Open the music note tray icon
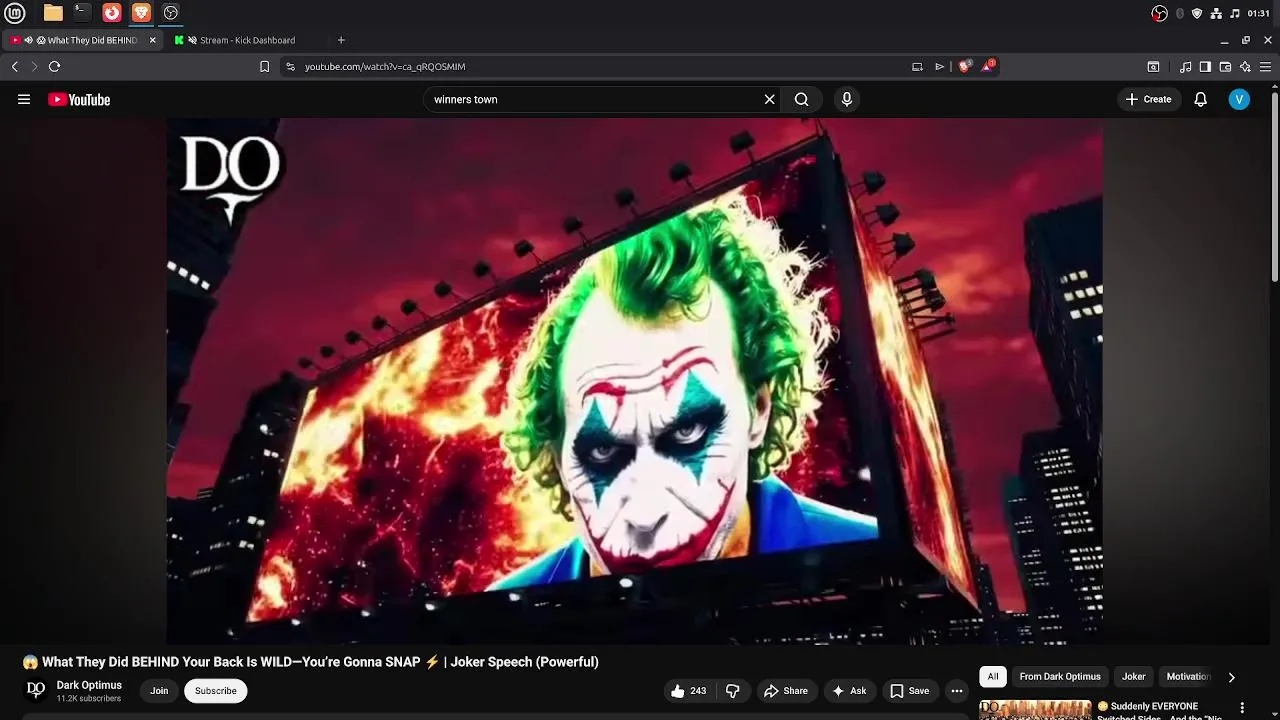Image resolution: width=1280 pixels, height=720 pixels. click(x=1235, y=13)
